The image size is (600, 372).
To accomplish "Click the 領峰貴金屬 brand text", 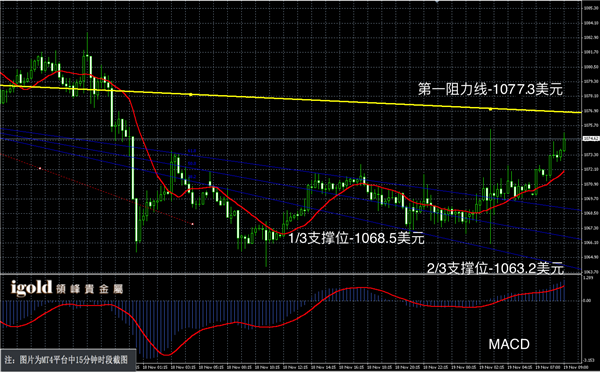I will coord(90,289).
